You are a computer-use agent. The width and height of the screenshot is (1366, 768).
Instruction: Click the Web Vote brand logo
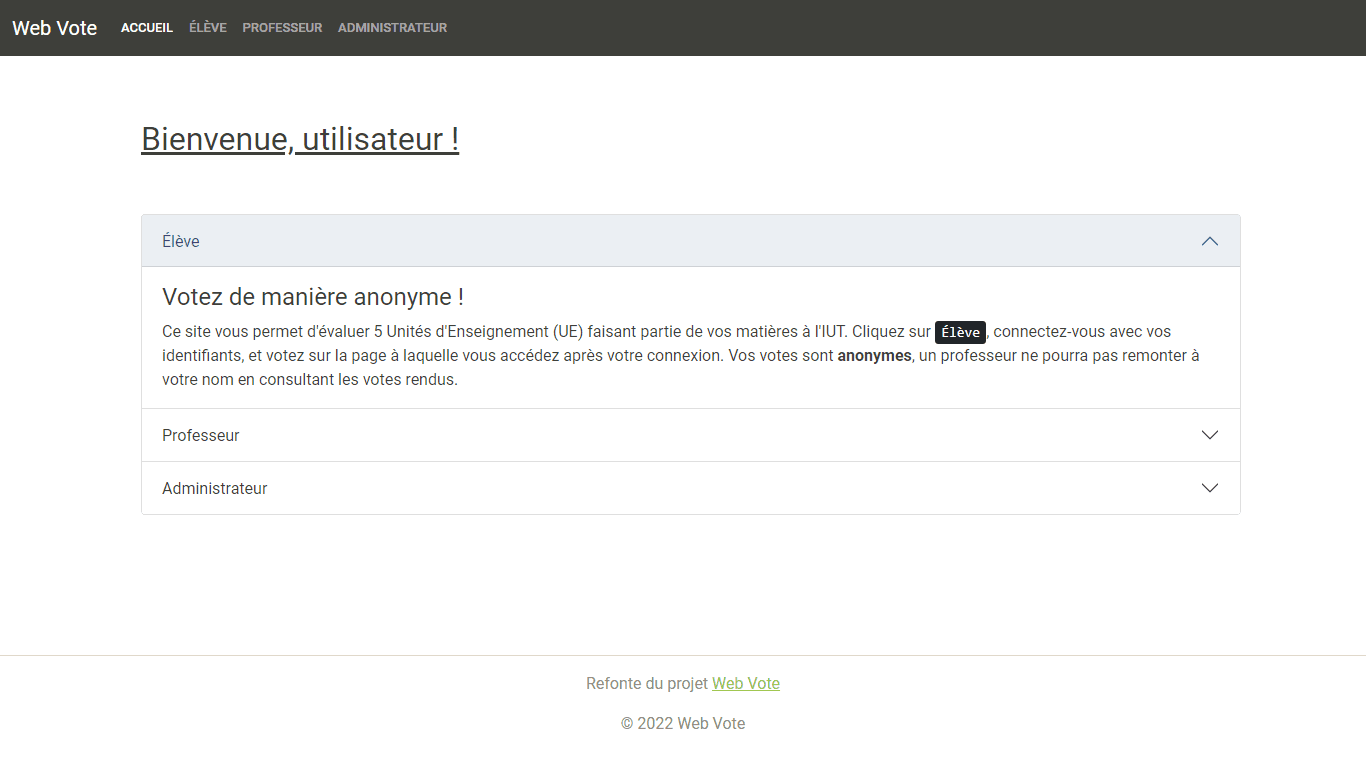point(55,28)
